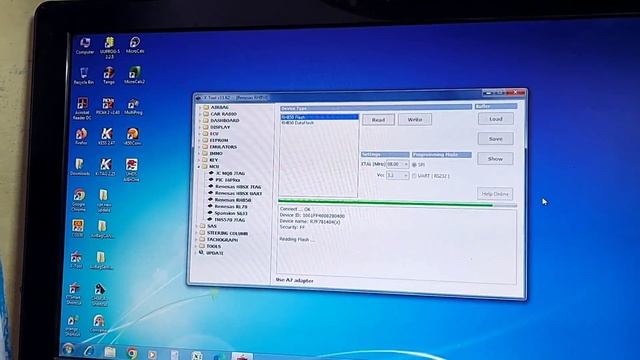Expand the TACHOGRAPH tree folder
640x360 pixels.
pos(219,240)
